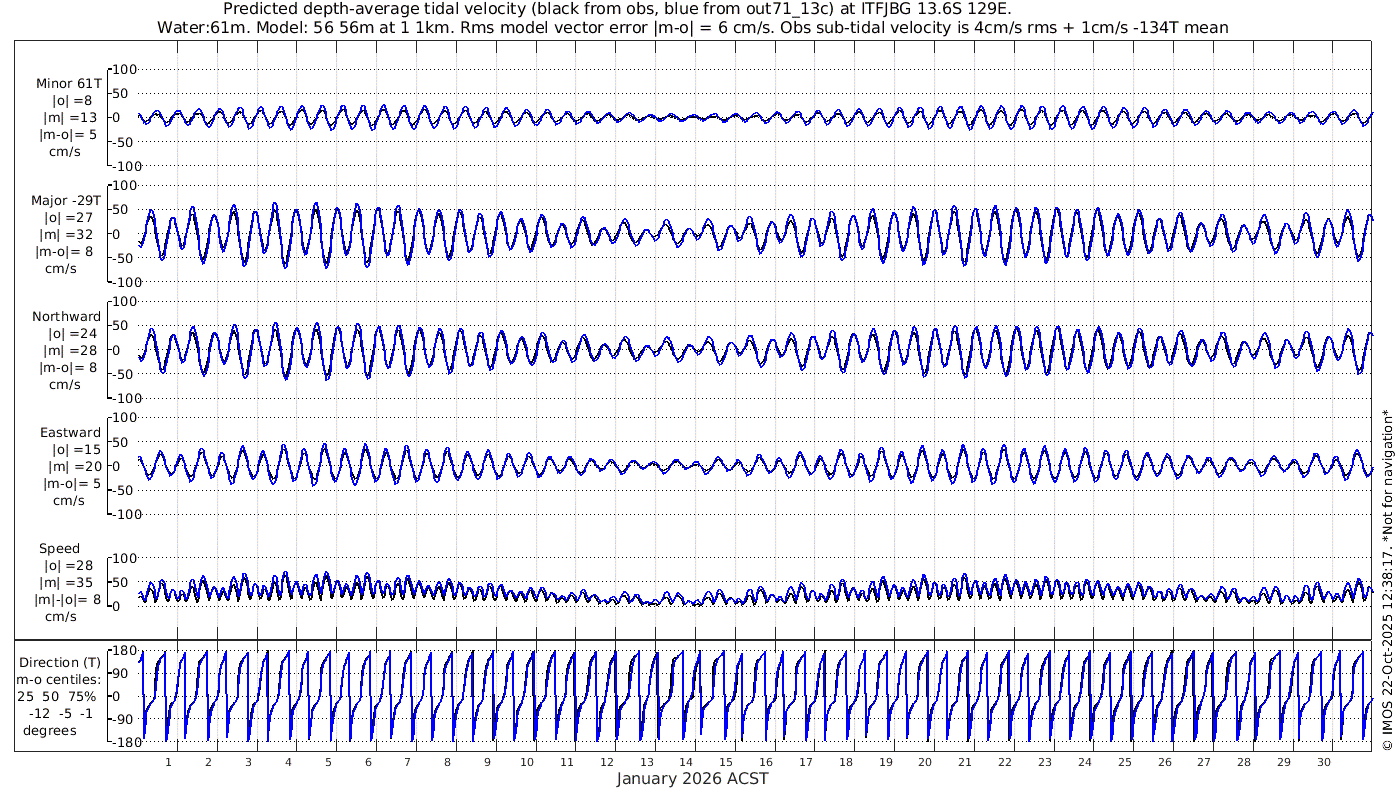
Task: Click the '|m| =28' value
Action: coord(68,350)
